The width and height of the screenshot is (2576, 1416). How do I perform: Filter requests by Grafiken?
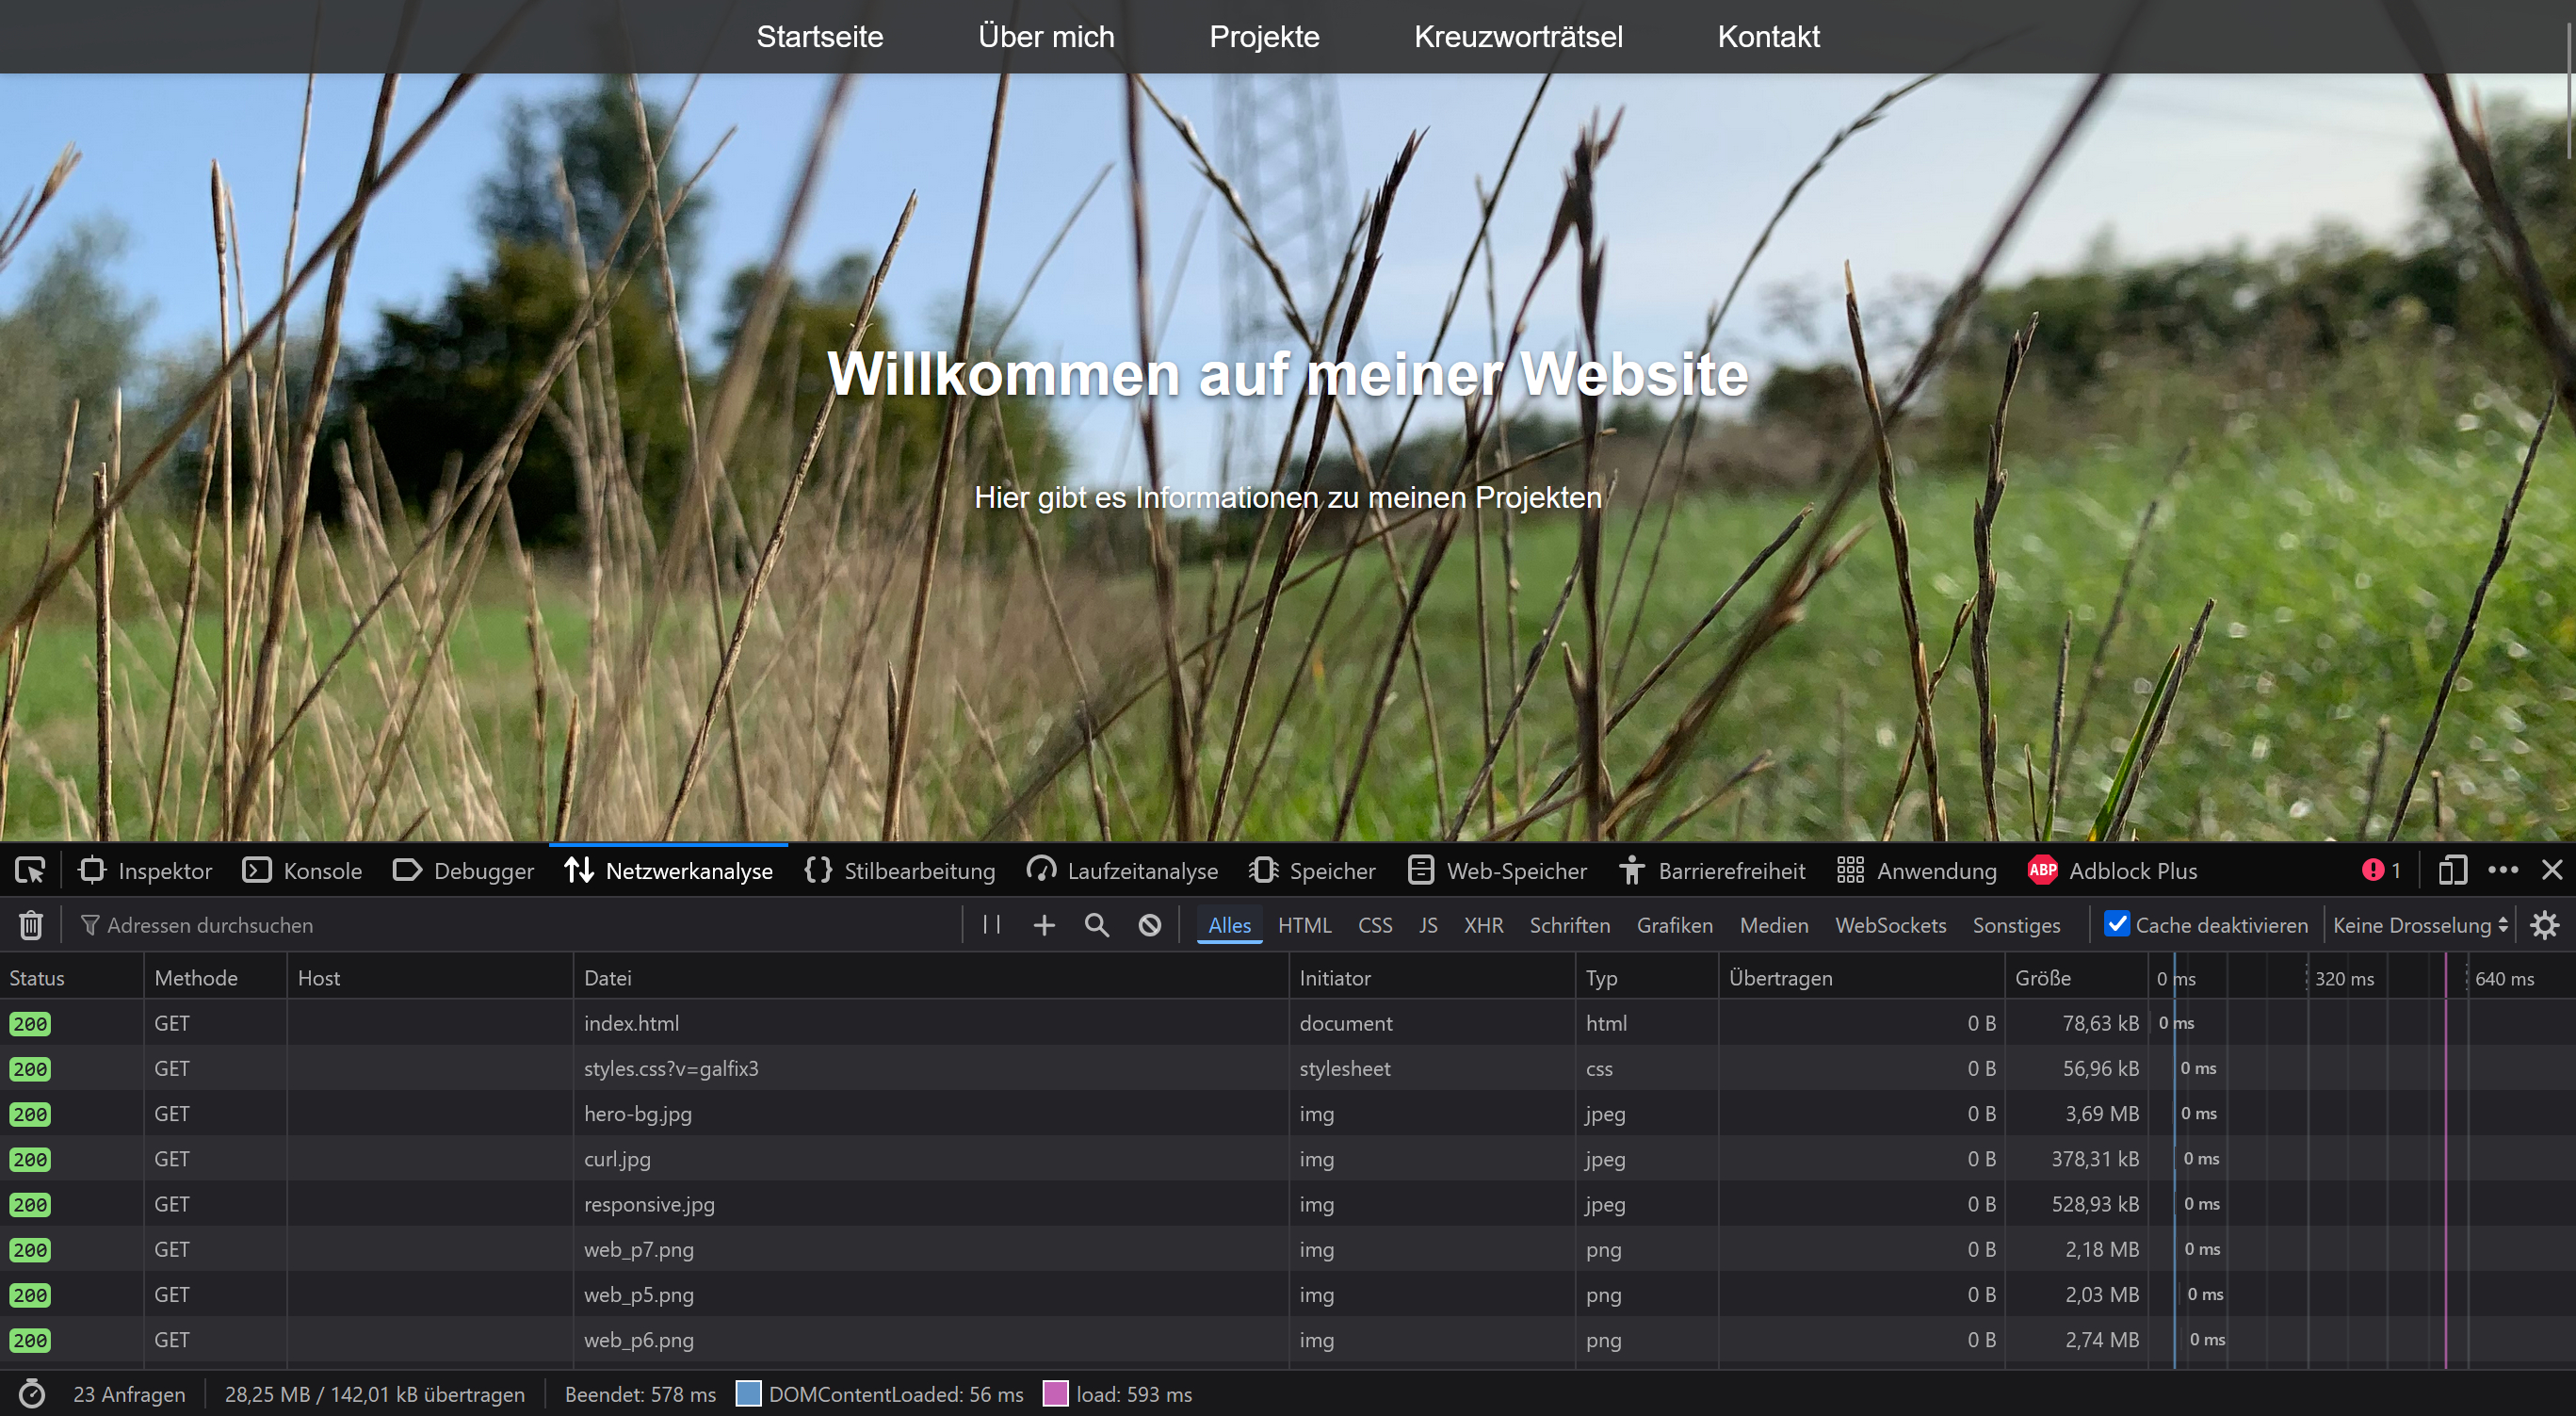click(1674, 925)
